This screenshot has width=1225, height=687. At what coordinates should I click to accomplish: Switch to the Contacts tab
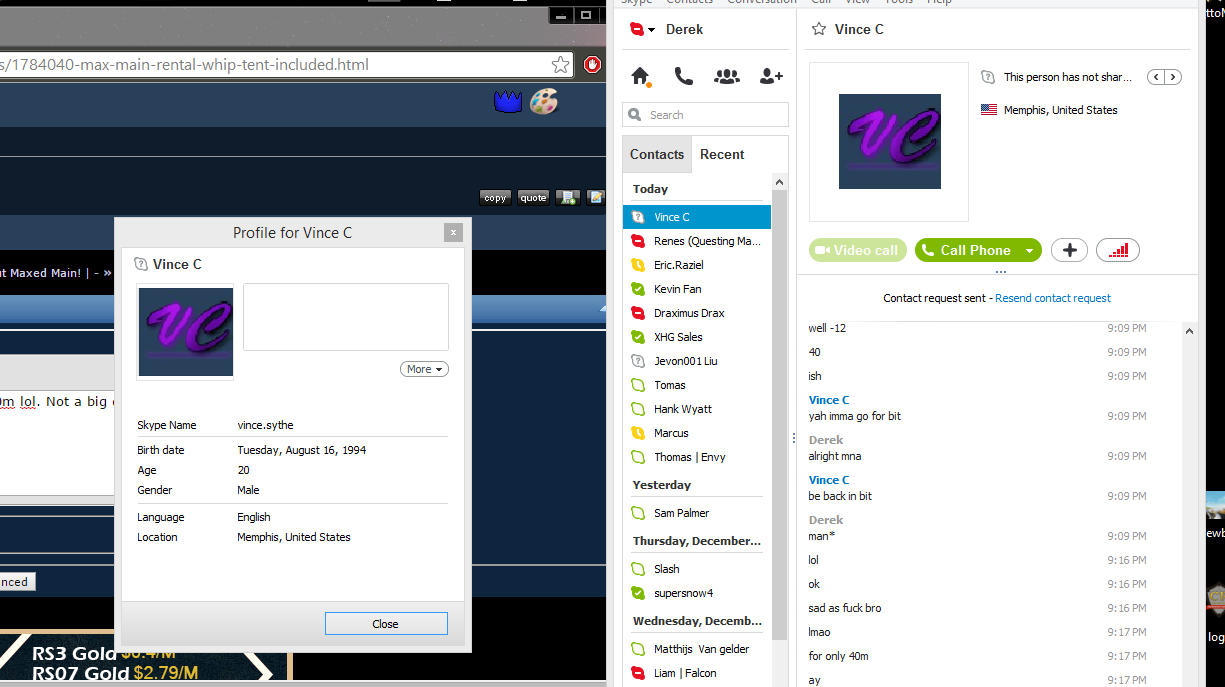coord(657,154)
